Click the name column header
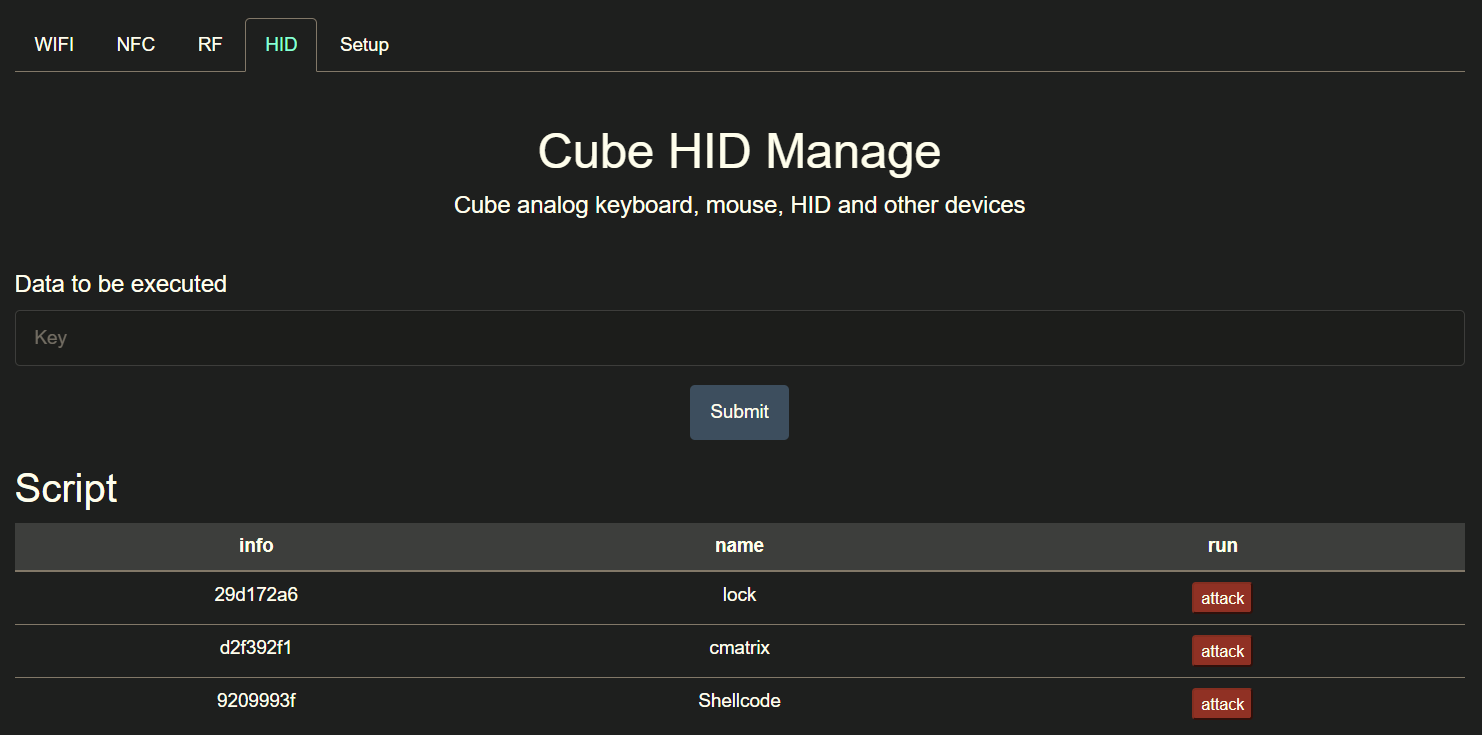Viewport: 1482px width, 735px height. point(739,546)
